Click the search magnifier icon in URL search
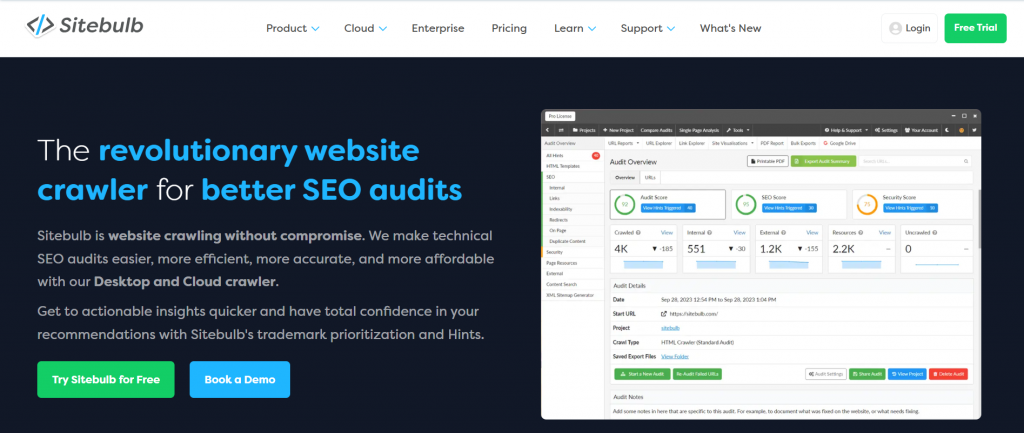 click(966, 161)
